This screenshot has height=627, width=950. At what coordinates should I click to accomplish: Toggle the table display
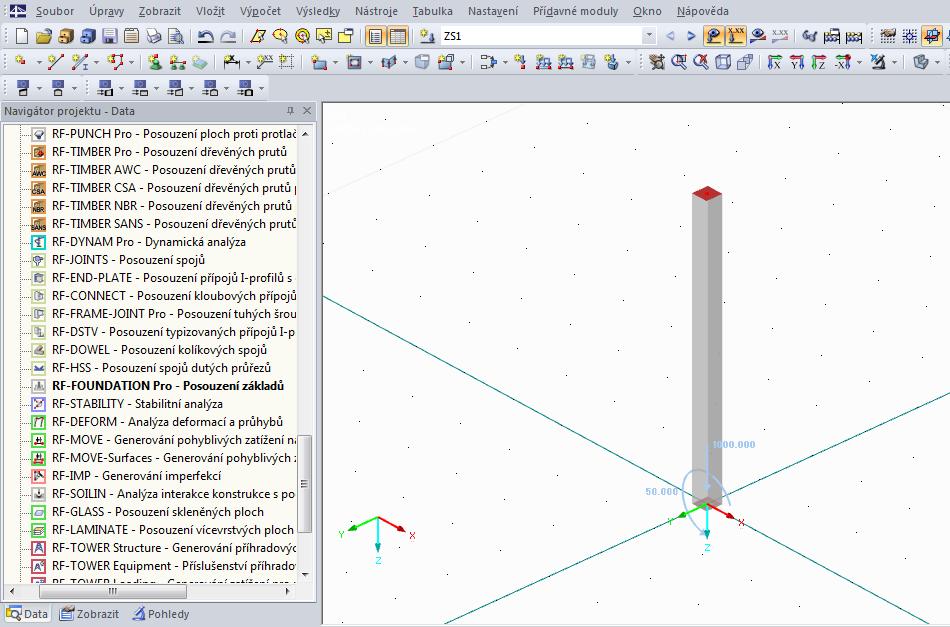[398, 36]
